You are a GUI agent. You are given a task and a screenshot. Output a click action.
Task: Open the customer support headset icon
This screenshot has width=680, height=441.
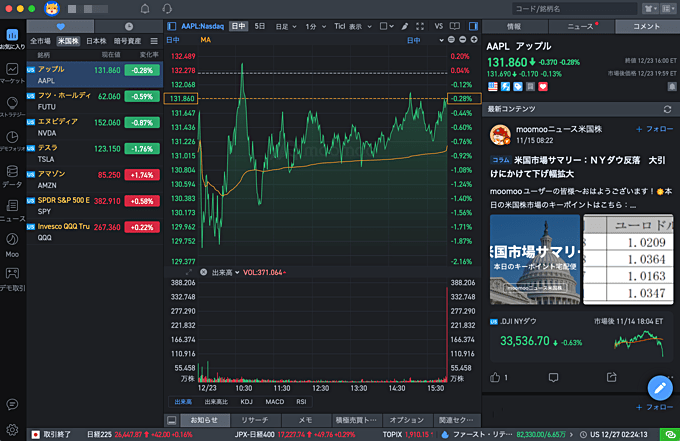pyautogui.click(x=167, y=9)
